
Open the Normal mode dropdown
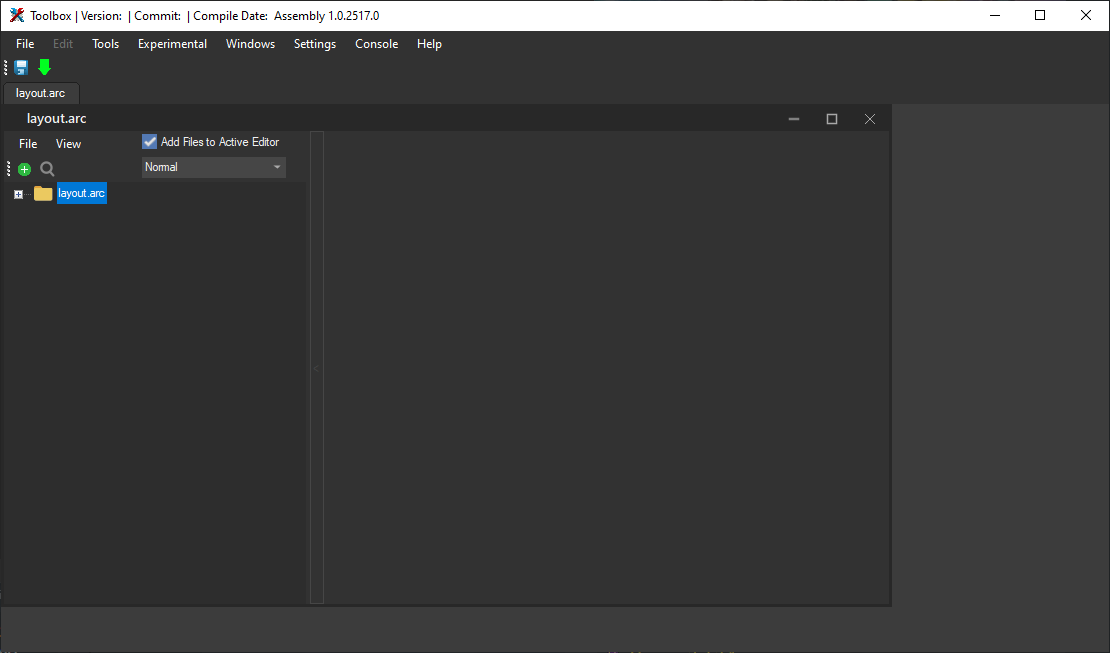pos(213,167)
